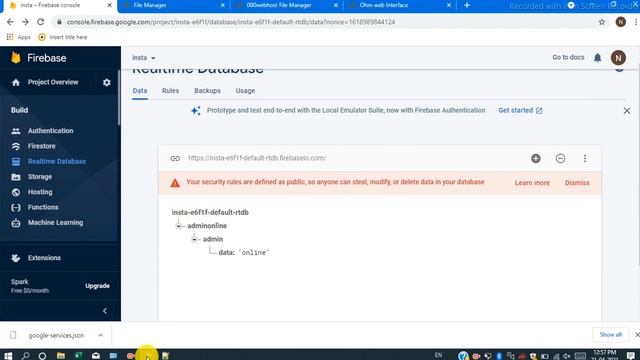Switch to the Backups tab
The image size is (640, 360).
(207, 91)
